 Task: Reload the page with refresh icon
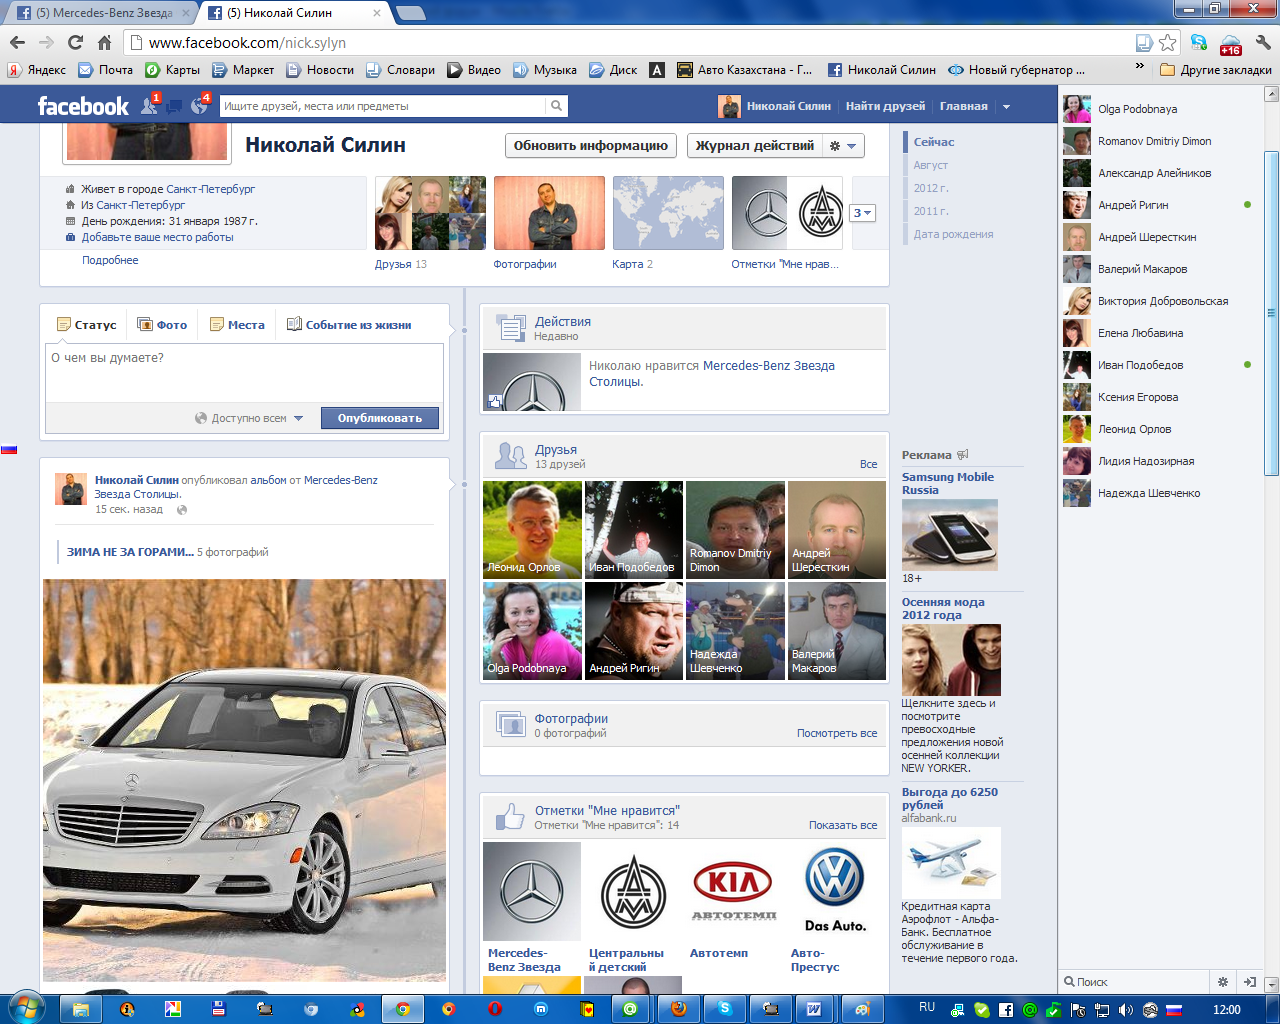pyautogui.click(x=75, y=42)
